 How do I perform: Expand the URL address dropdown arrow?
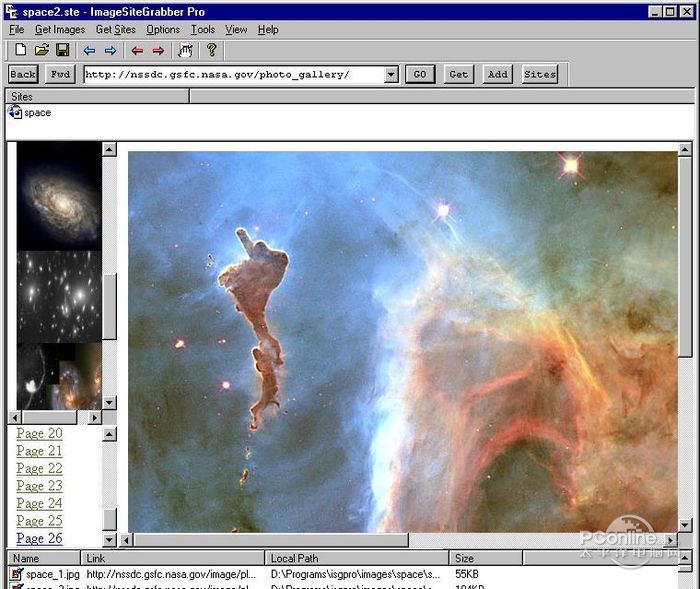(x=391, y=75)
